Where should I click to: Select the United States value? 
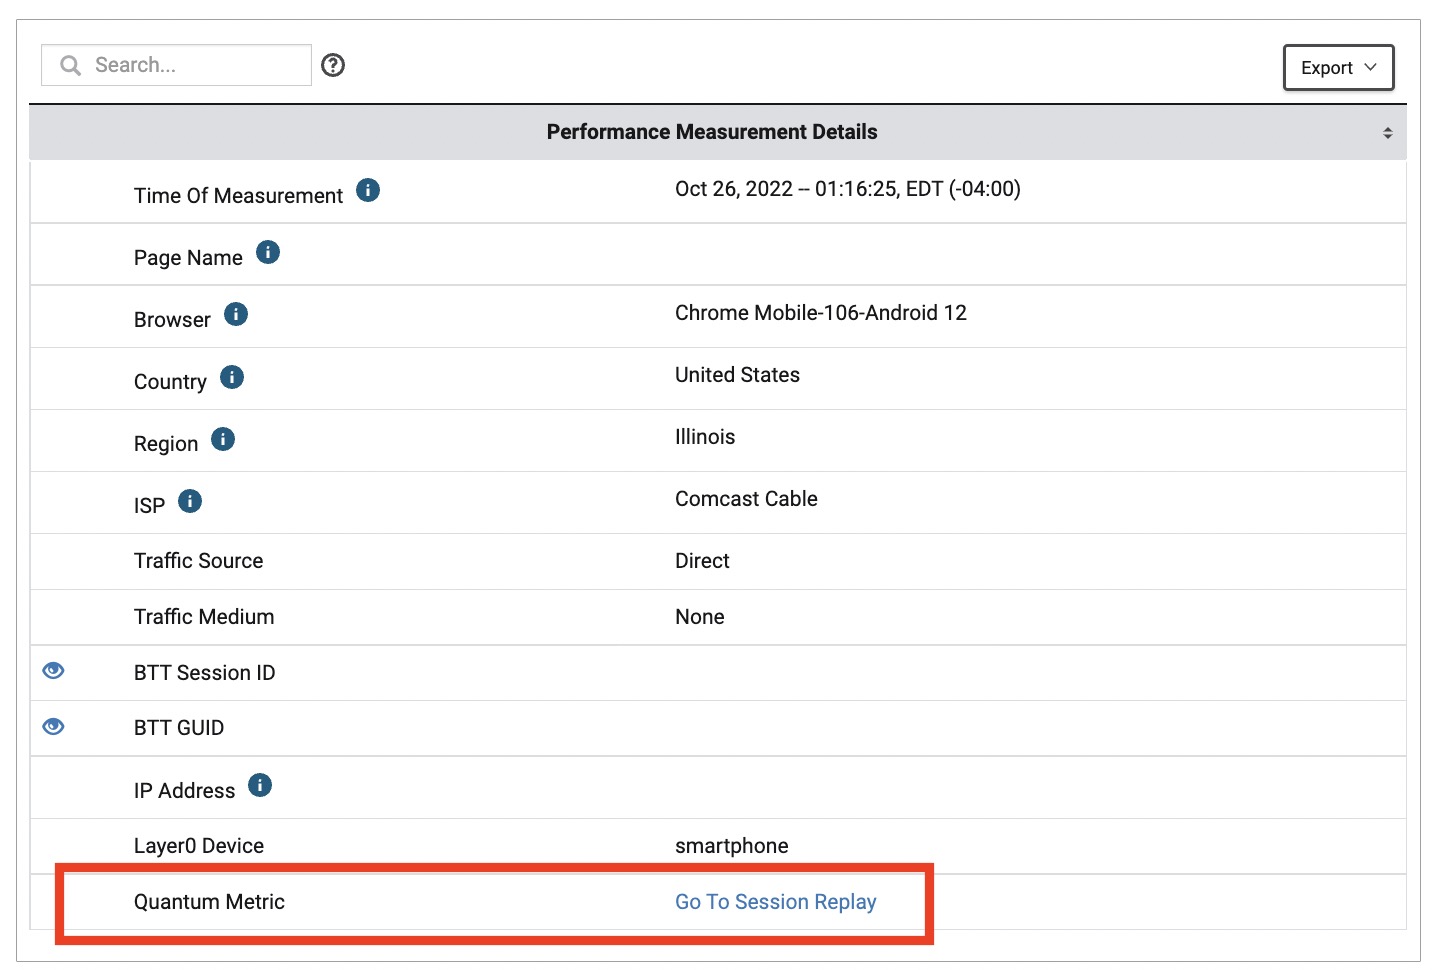(x=737, y=375)
